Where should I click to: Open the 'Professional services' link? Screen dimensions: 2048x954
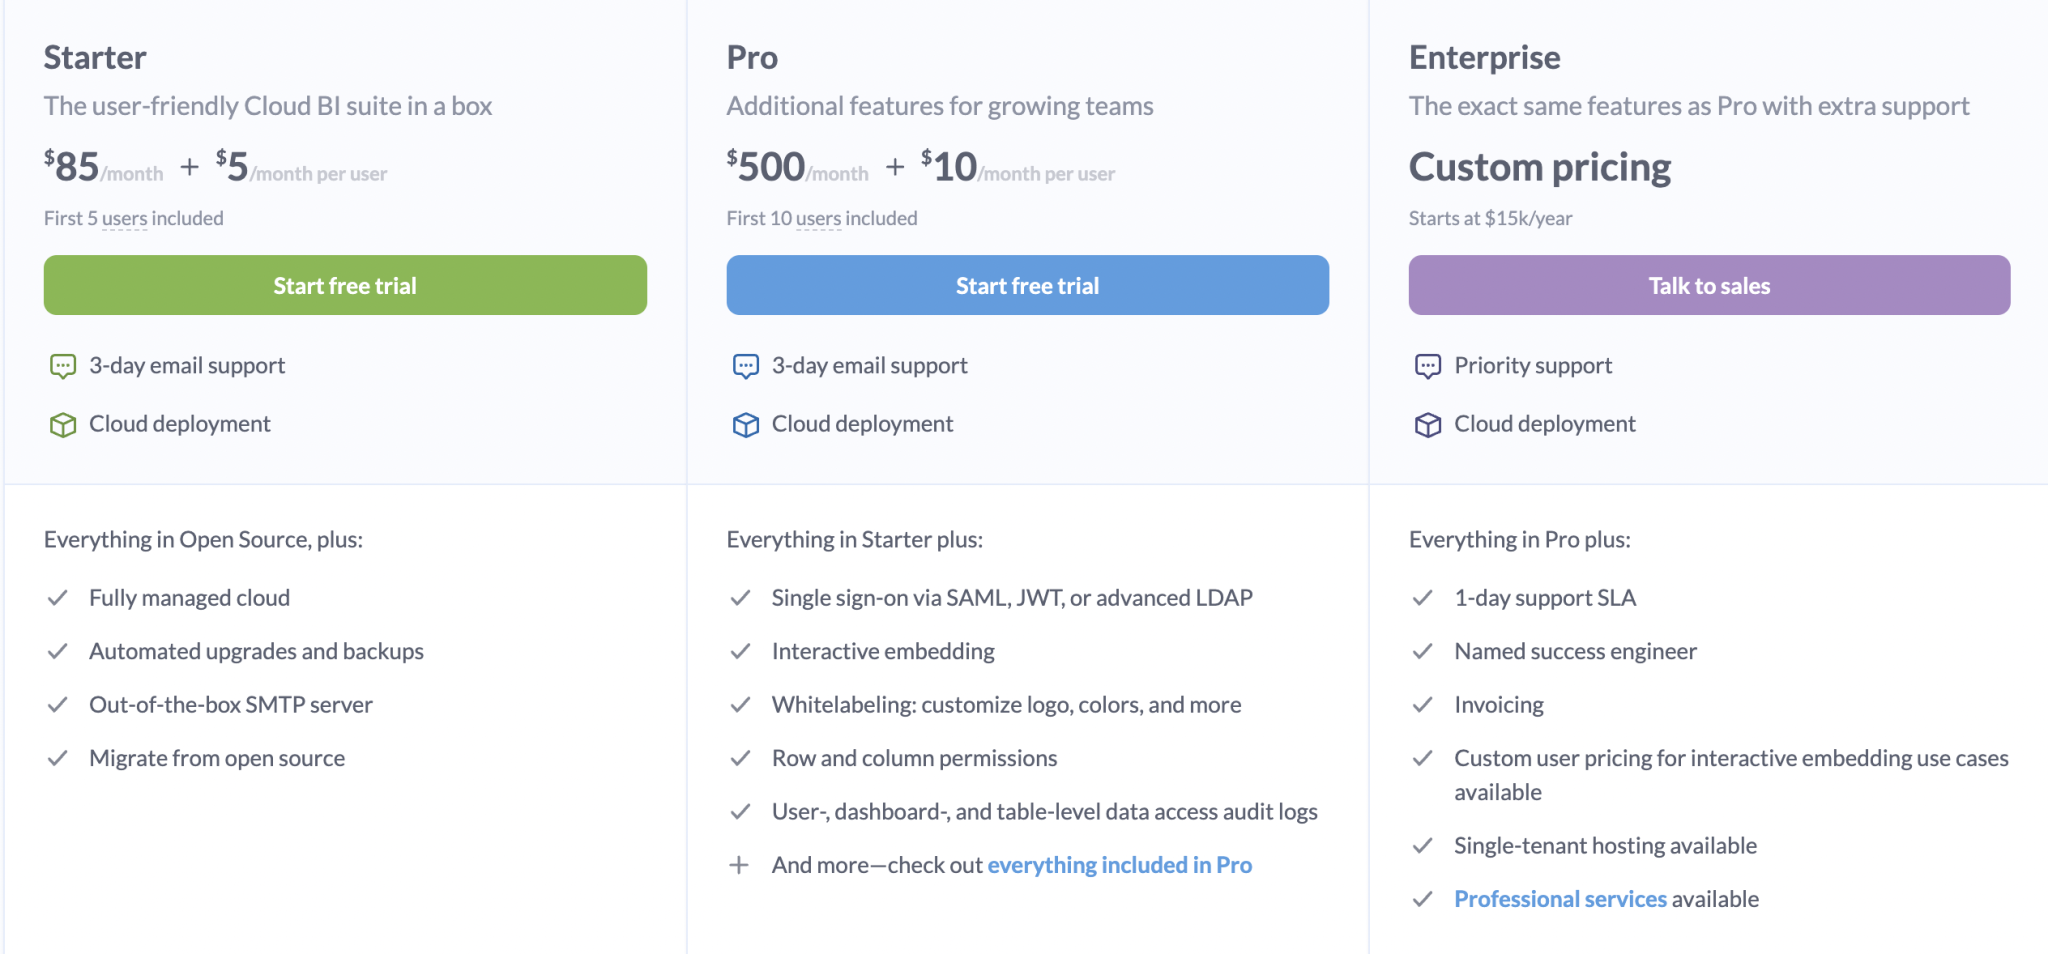tap(1560, 898)
